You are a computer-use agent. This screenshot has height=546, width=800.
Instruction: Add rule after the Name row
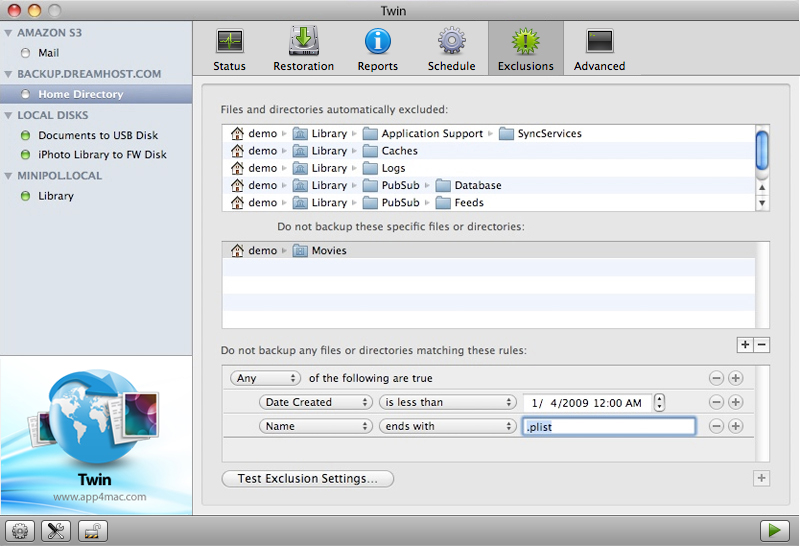click(735, 426)
